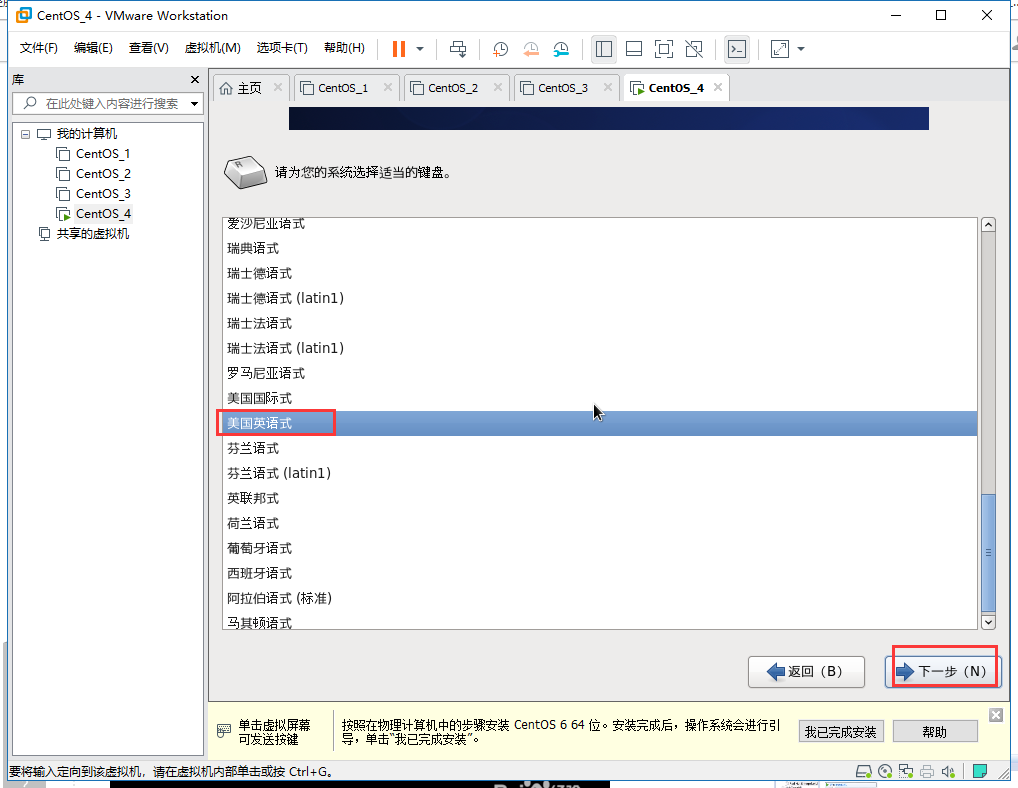The image size is (1018, 788).
Task: Dismiss the yellow install hint bar
Action: 996,715
